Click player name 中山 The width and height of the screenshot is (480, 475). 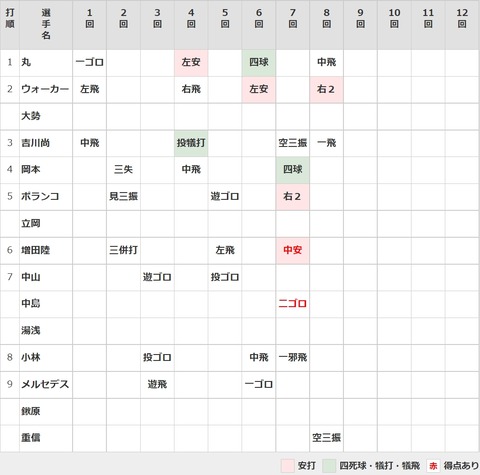click(x=31, y=277)
